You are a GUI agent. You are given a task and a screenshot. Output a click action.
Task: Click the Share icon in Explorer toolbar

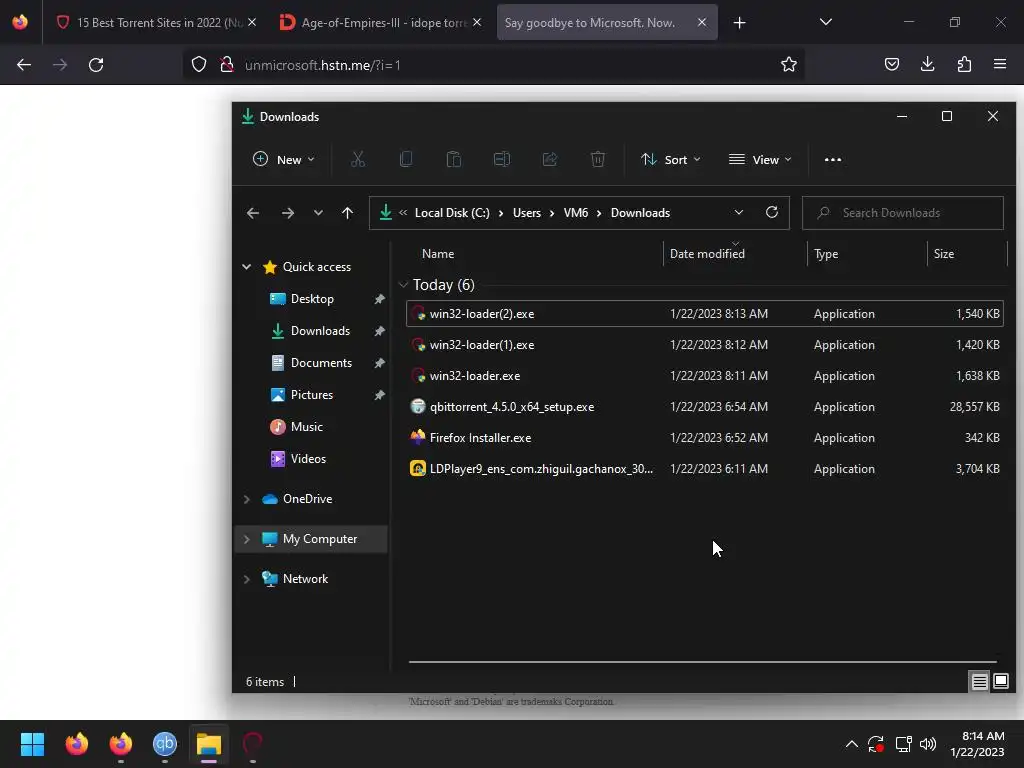point(550,159)
